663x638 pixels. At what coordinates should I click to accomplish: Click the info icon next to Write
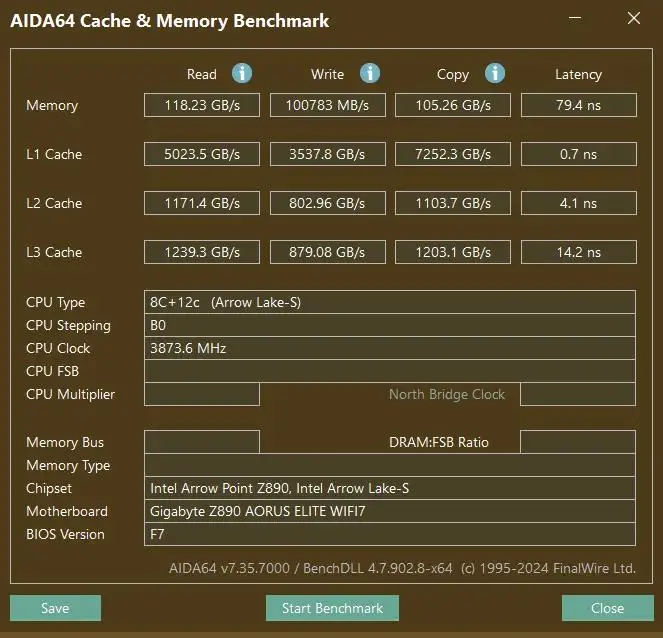[370, 74]
